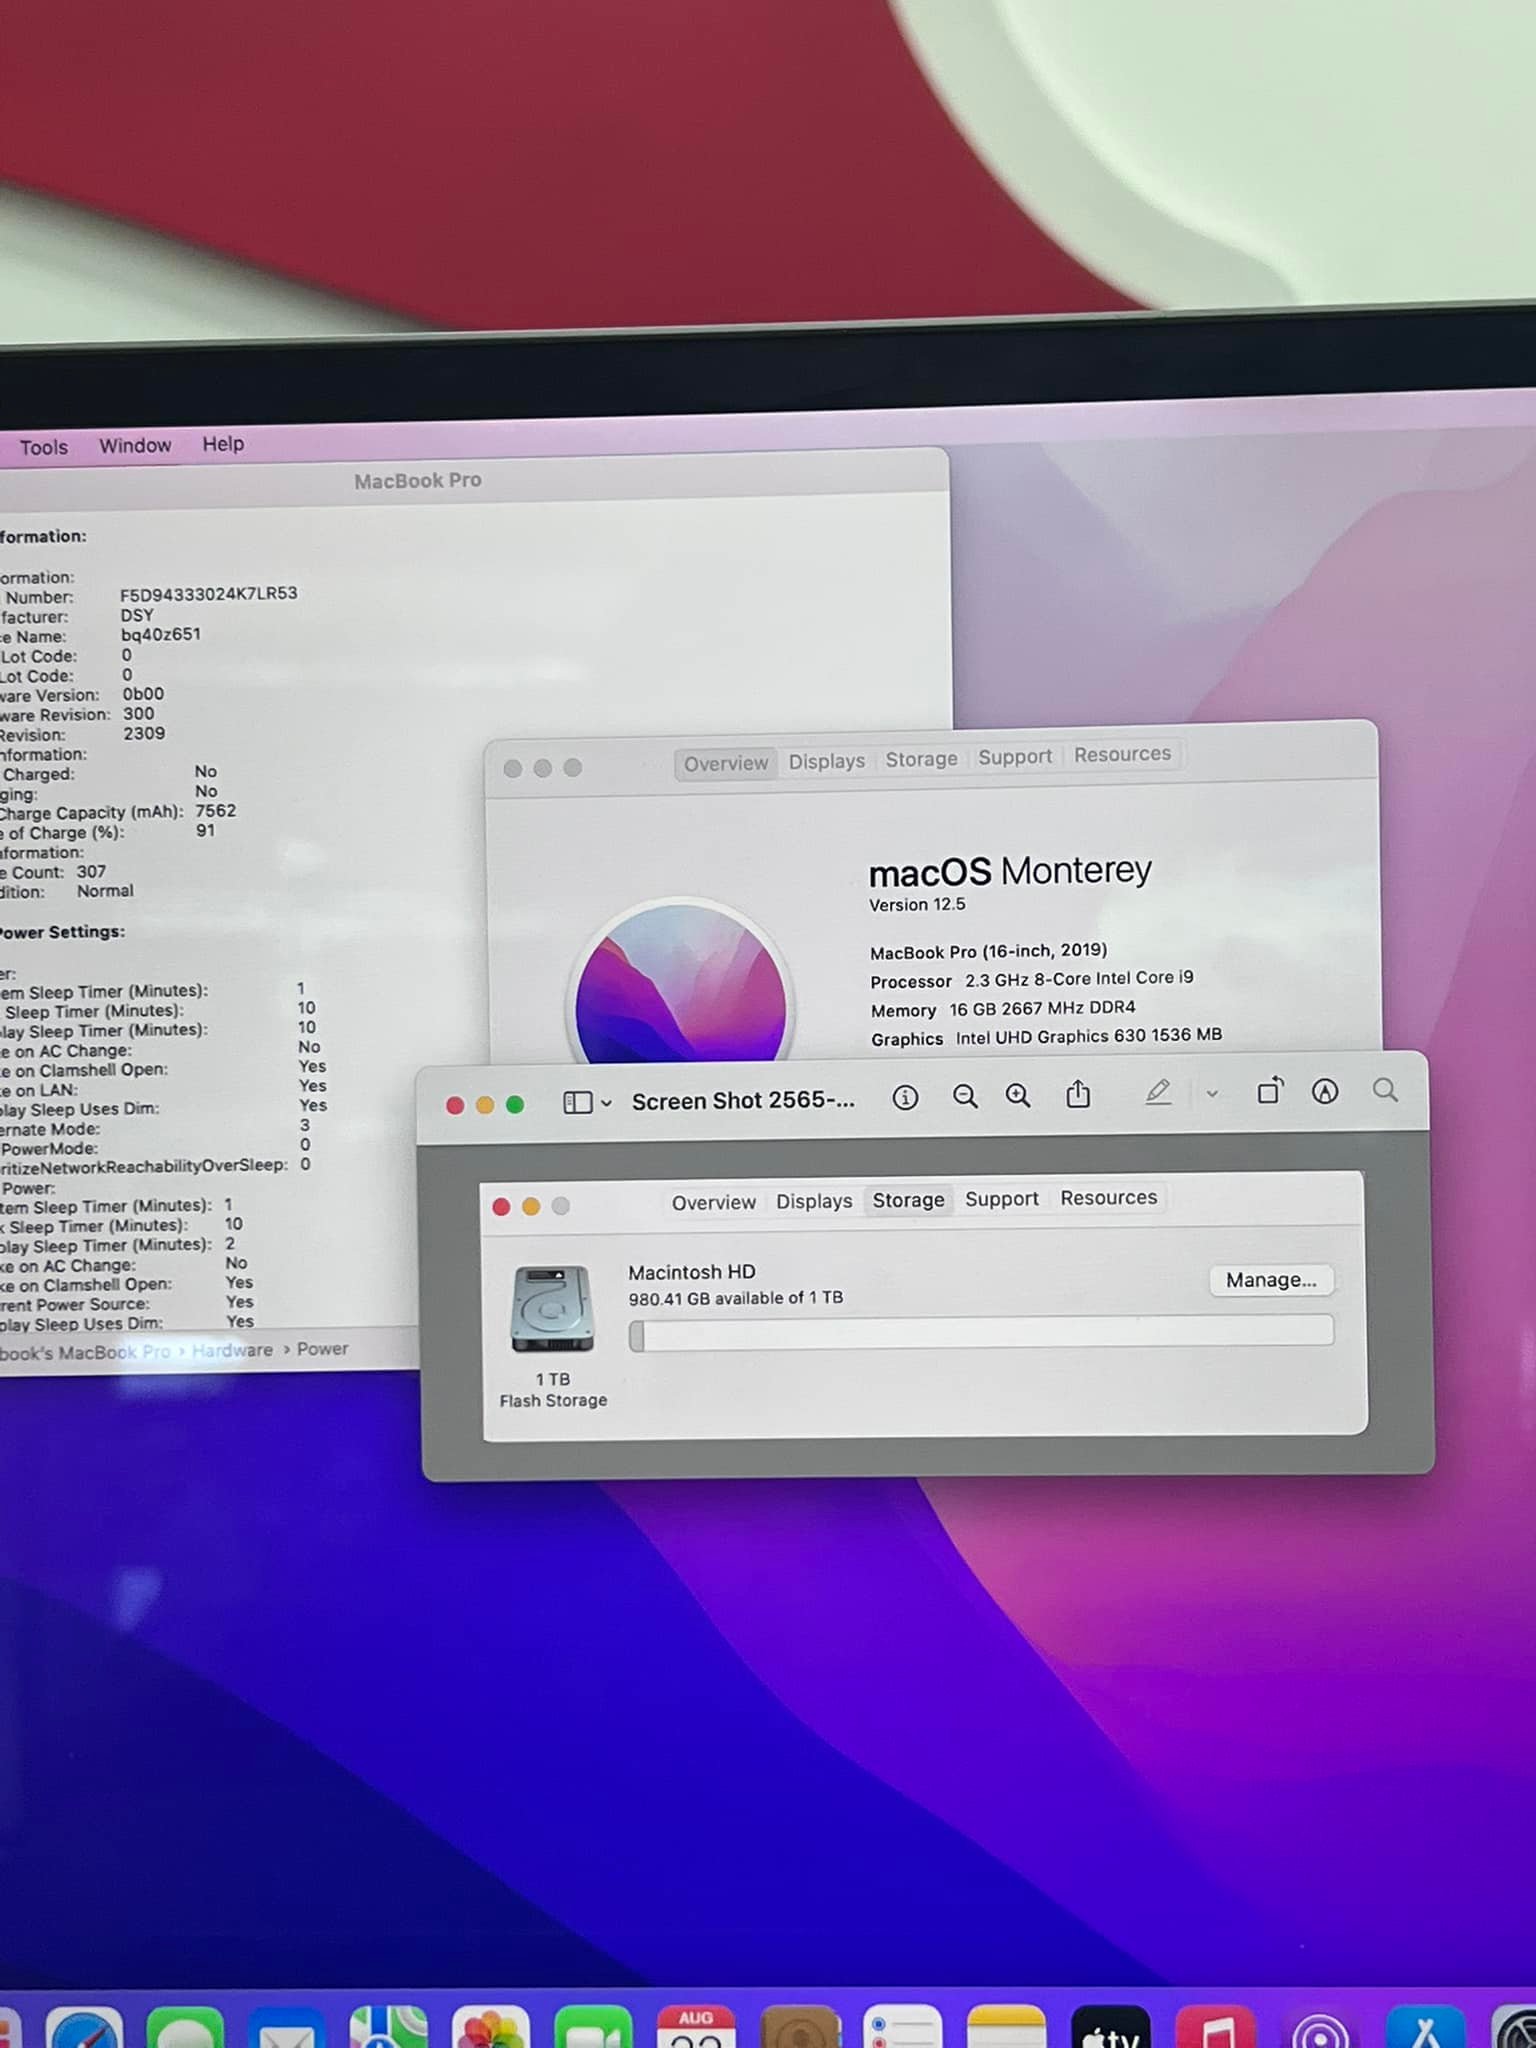Open the Share icon in Preview toolbar
Image resolution: width=1536 pixels, height=2048 pixels.
[1078, 1095]
